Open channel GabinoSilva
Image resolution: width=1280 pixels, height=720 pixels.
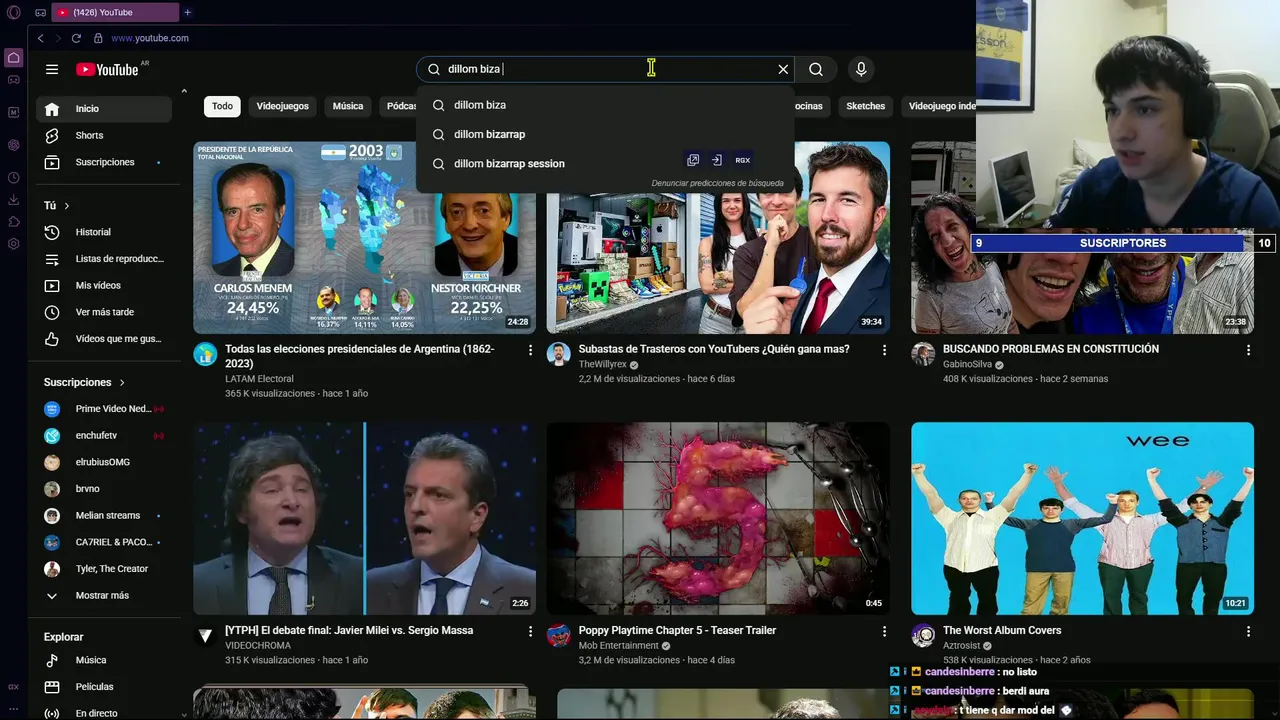(967, 365)
